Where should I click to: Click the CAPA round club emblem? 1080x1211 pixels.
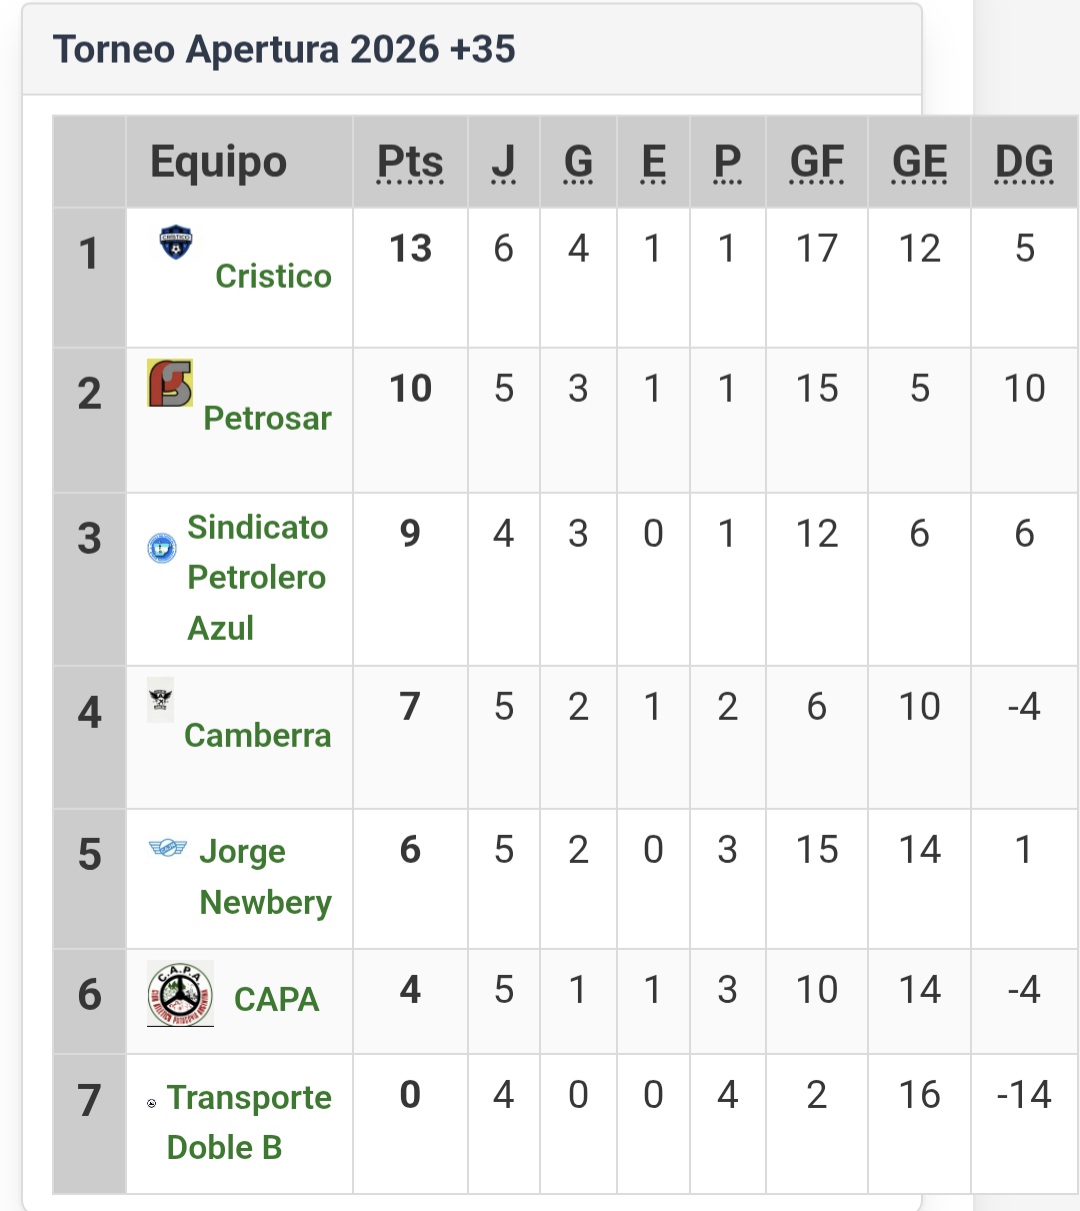coord(180,994)
